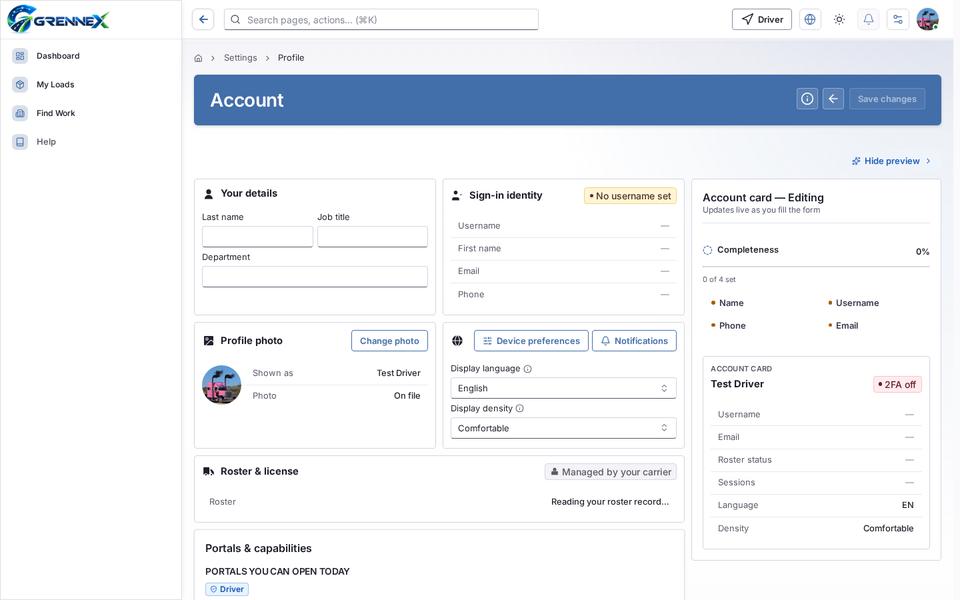Click the 2FA off badge

pos(897,384)
